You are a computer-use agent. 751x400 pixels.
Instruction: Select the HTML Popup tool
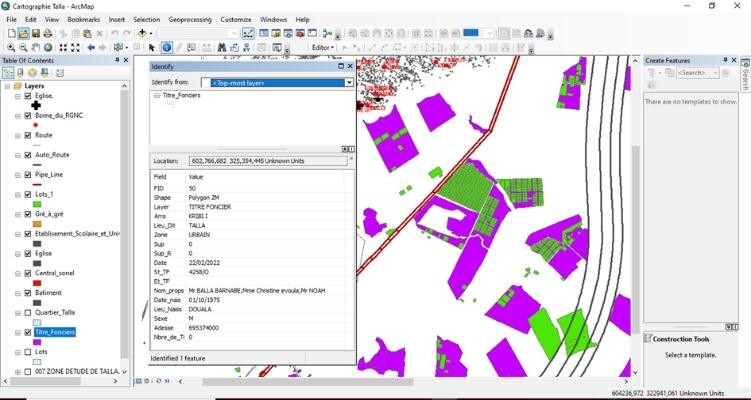click(191, 48)
